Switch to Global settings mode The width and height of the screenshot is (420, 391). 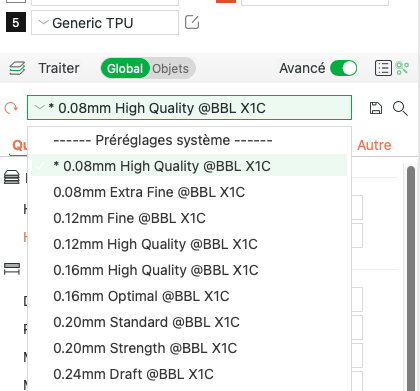point(125,69)
